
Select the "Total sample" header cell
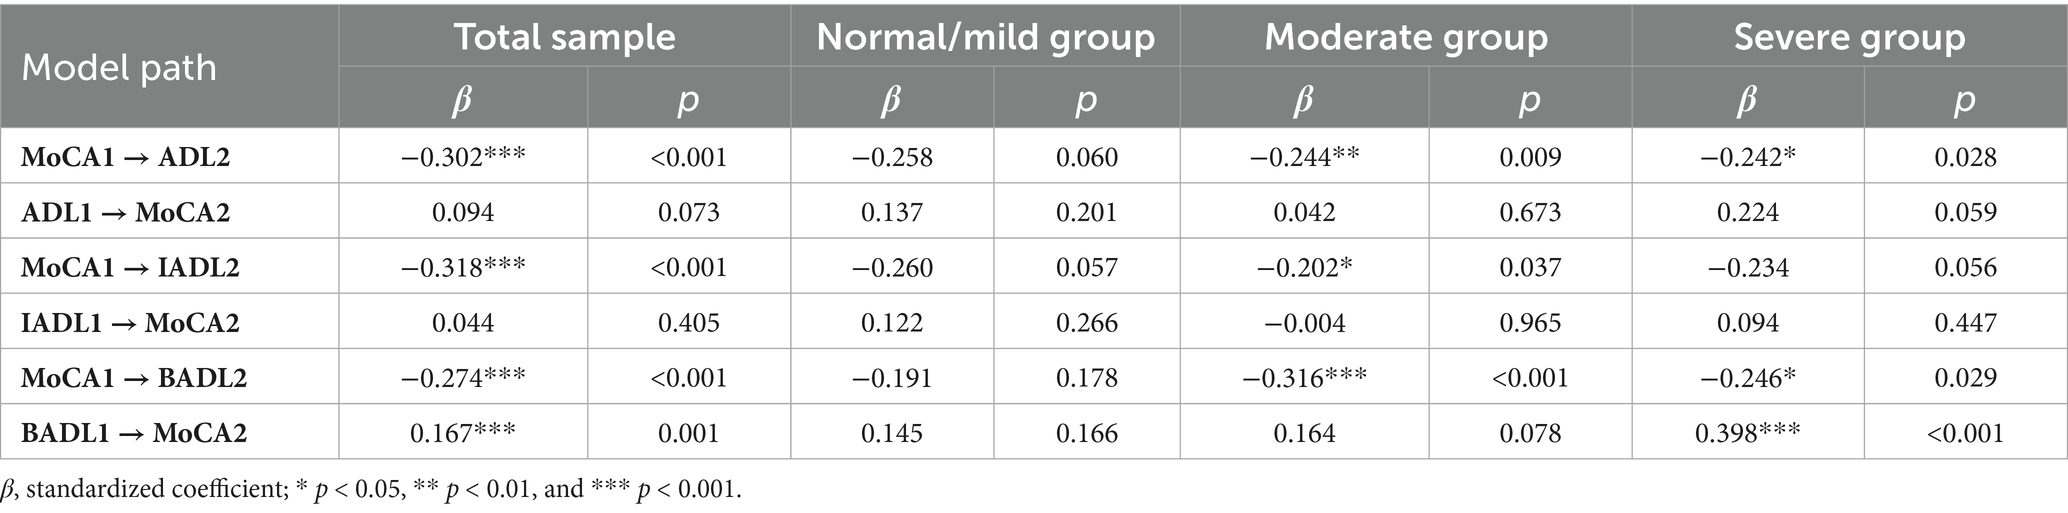pyautogui.click(x=564, y=37)
